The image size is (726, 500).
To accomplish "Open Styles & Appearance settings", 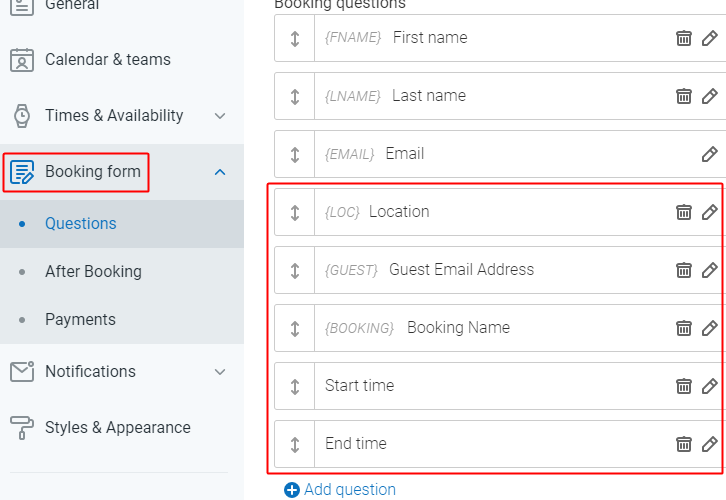I will 117,428.
